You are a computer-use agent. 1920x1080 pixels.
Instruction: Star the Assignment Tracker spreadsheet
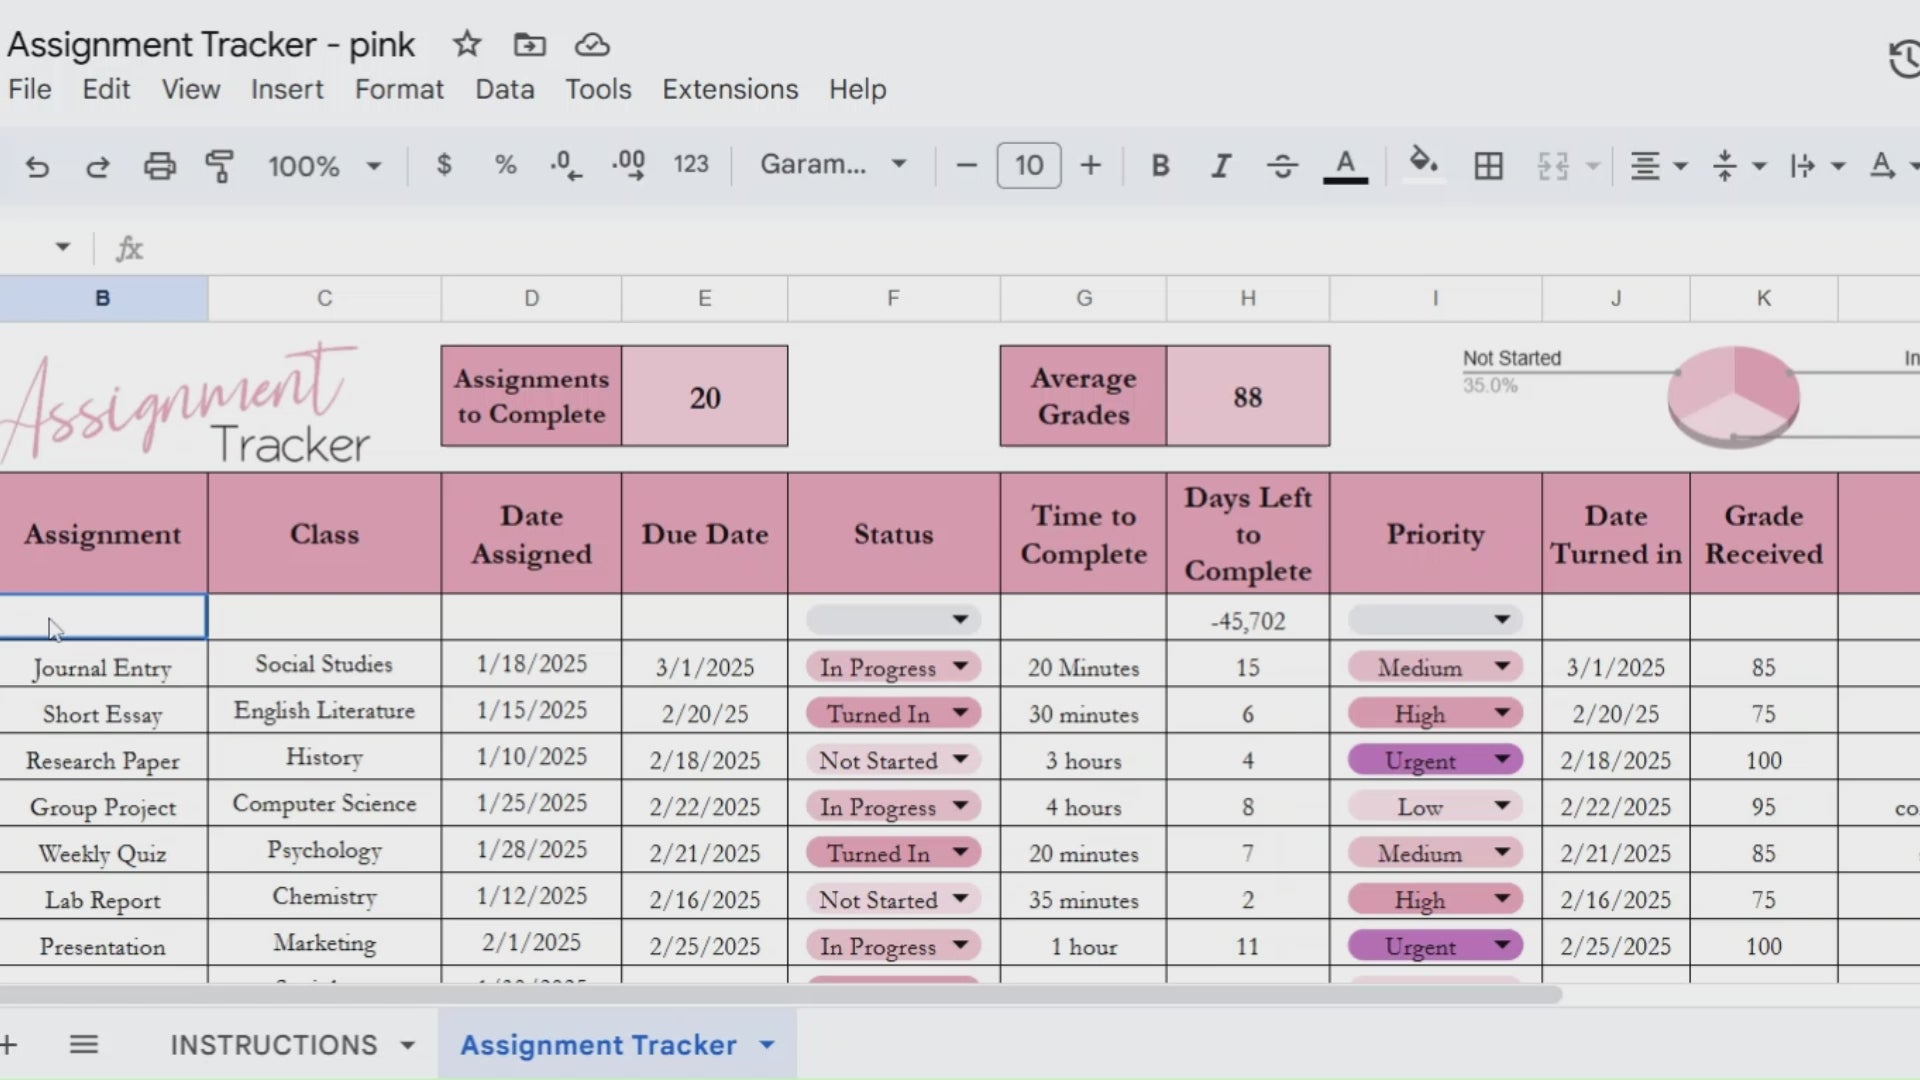click(466, 44)
